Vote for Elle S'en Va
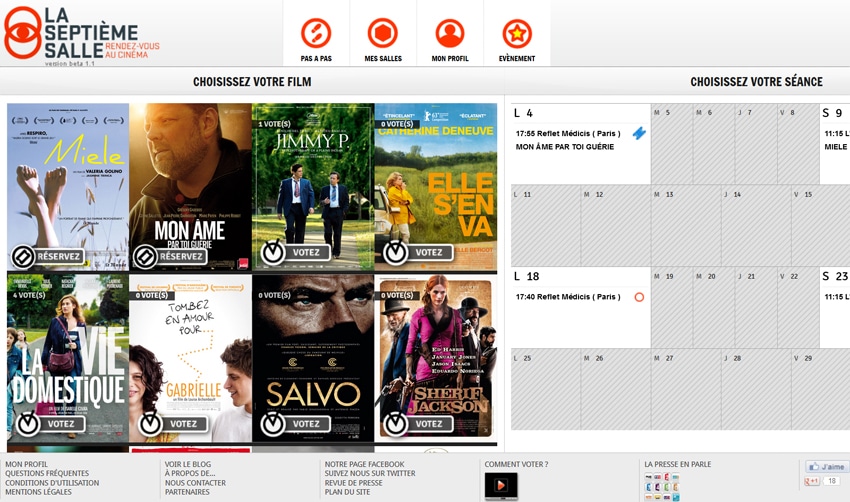Image resolution: width=850 pixels, height=502 pixels. 415,253
